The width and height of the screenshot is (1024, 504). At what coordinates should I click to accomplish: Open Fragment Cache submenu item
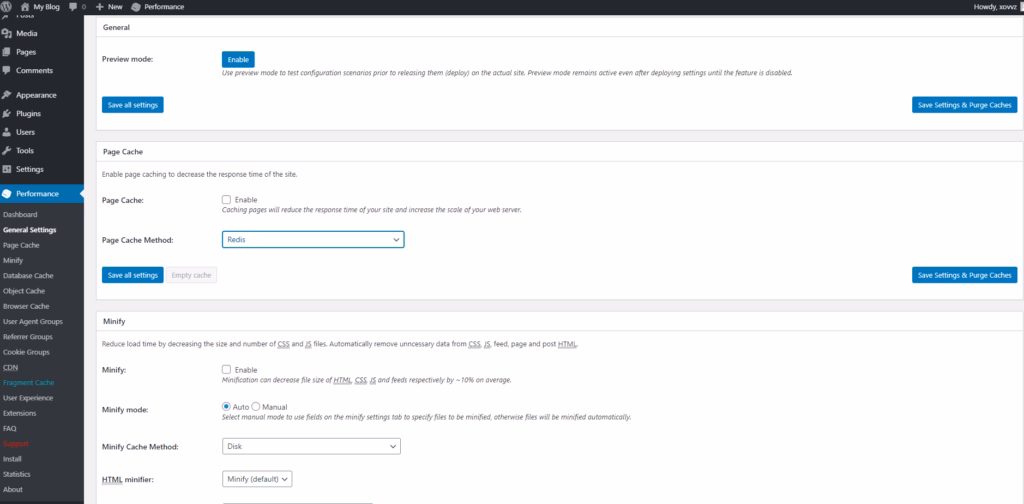[x=29, y=383]
